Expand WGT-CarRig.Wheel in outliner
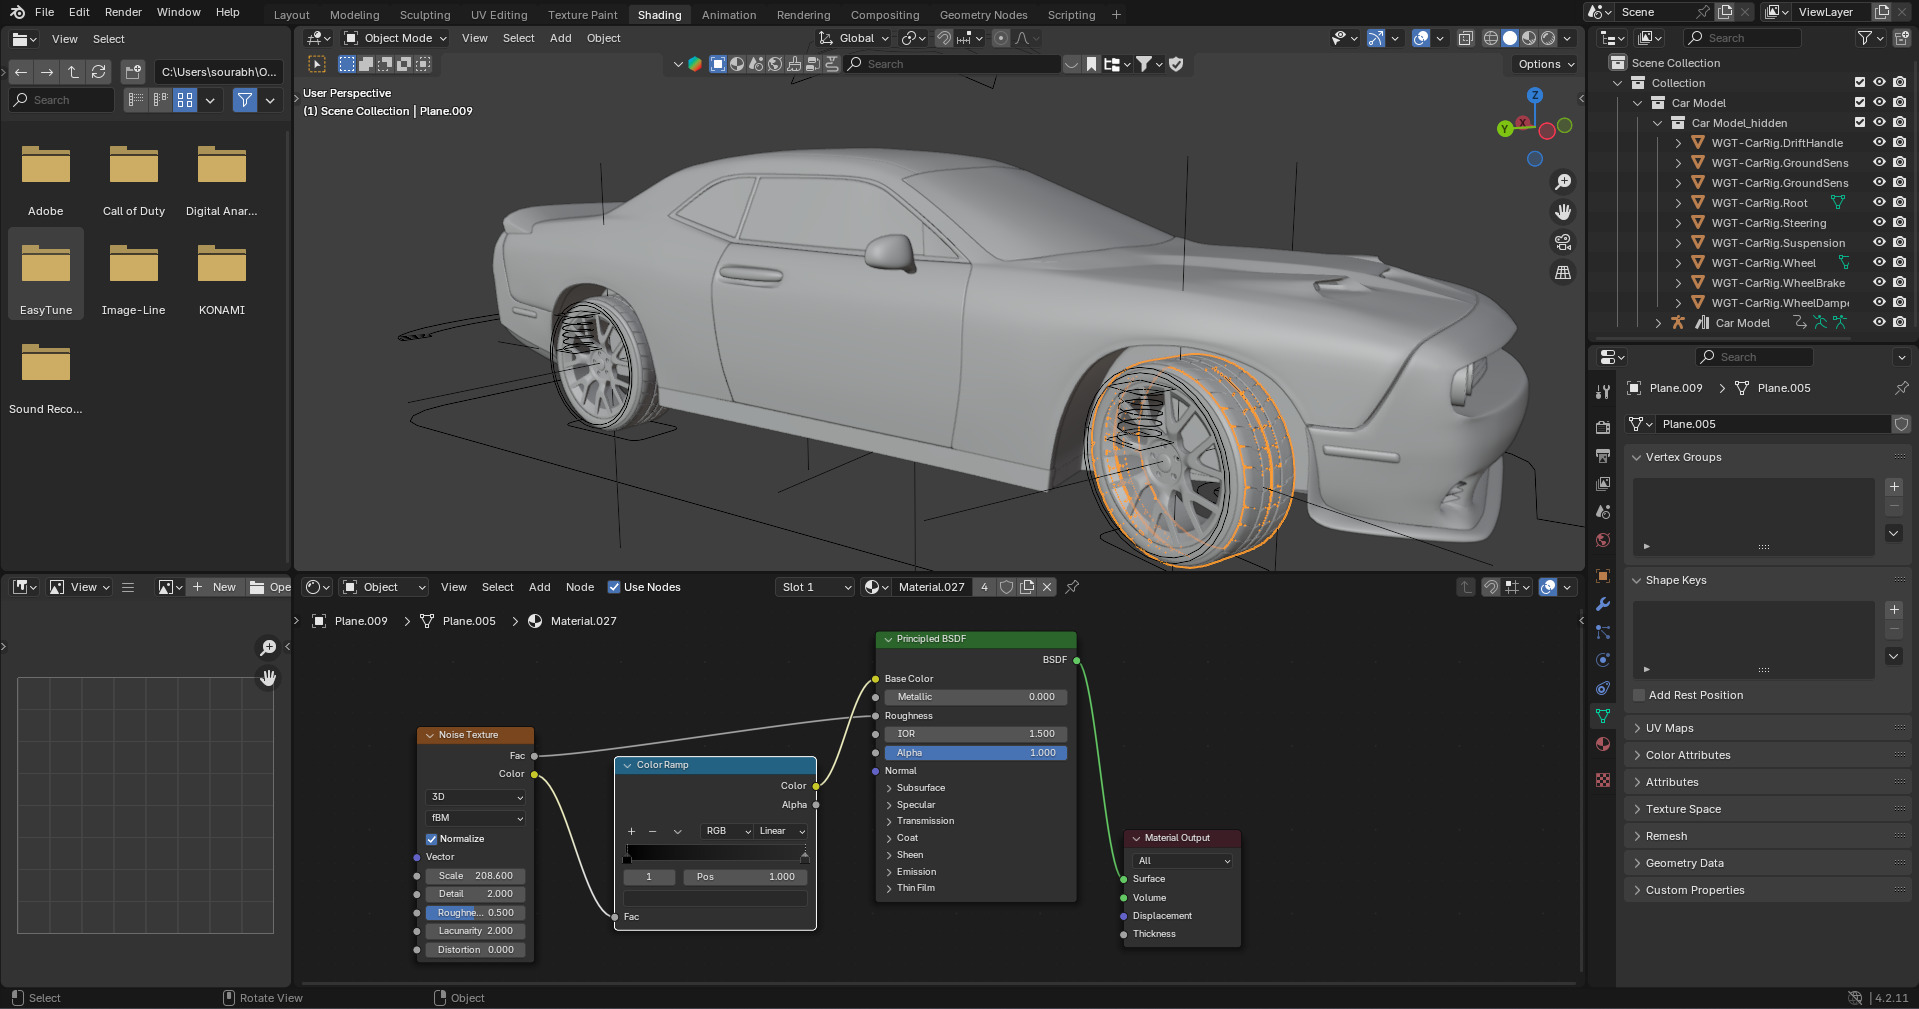The width and height of the screenshot is (1919, 1009). 1678,263
